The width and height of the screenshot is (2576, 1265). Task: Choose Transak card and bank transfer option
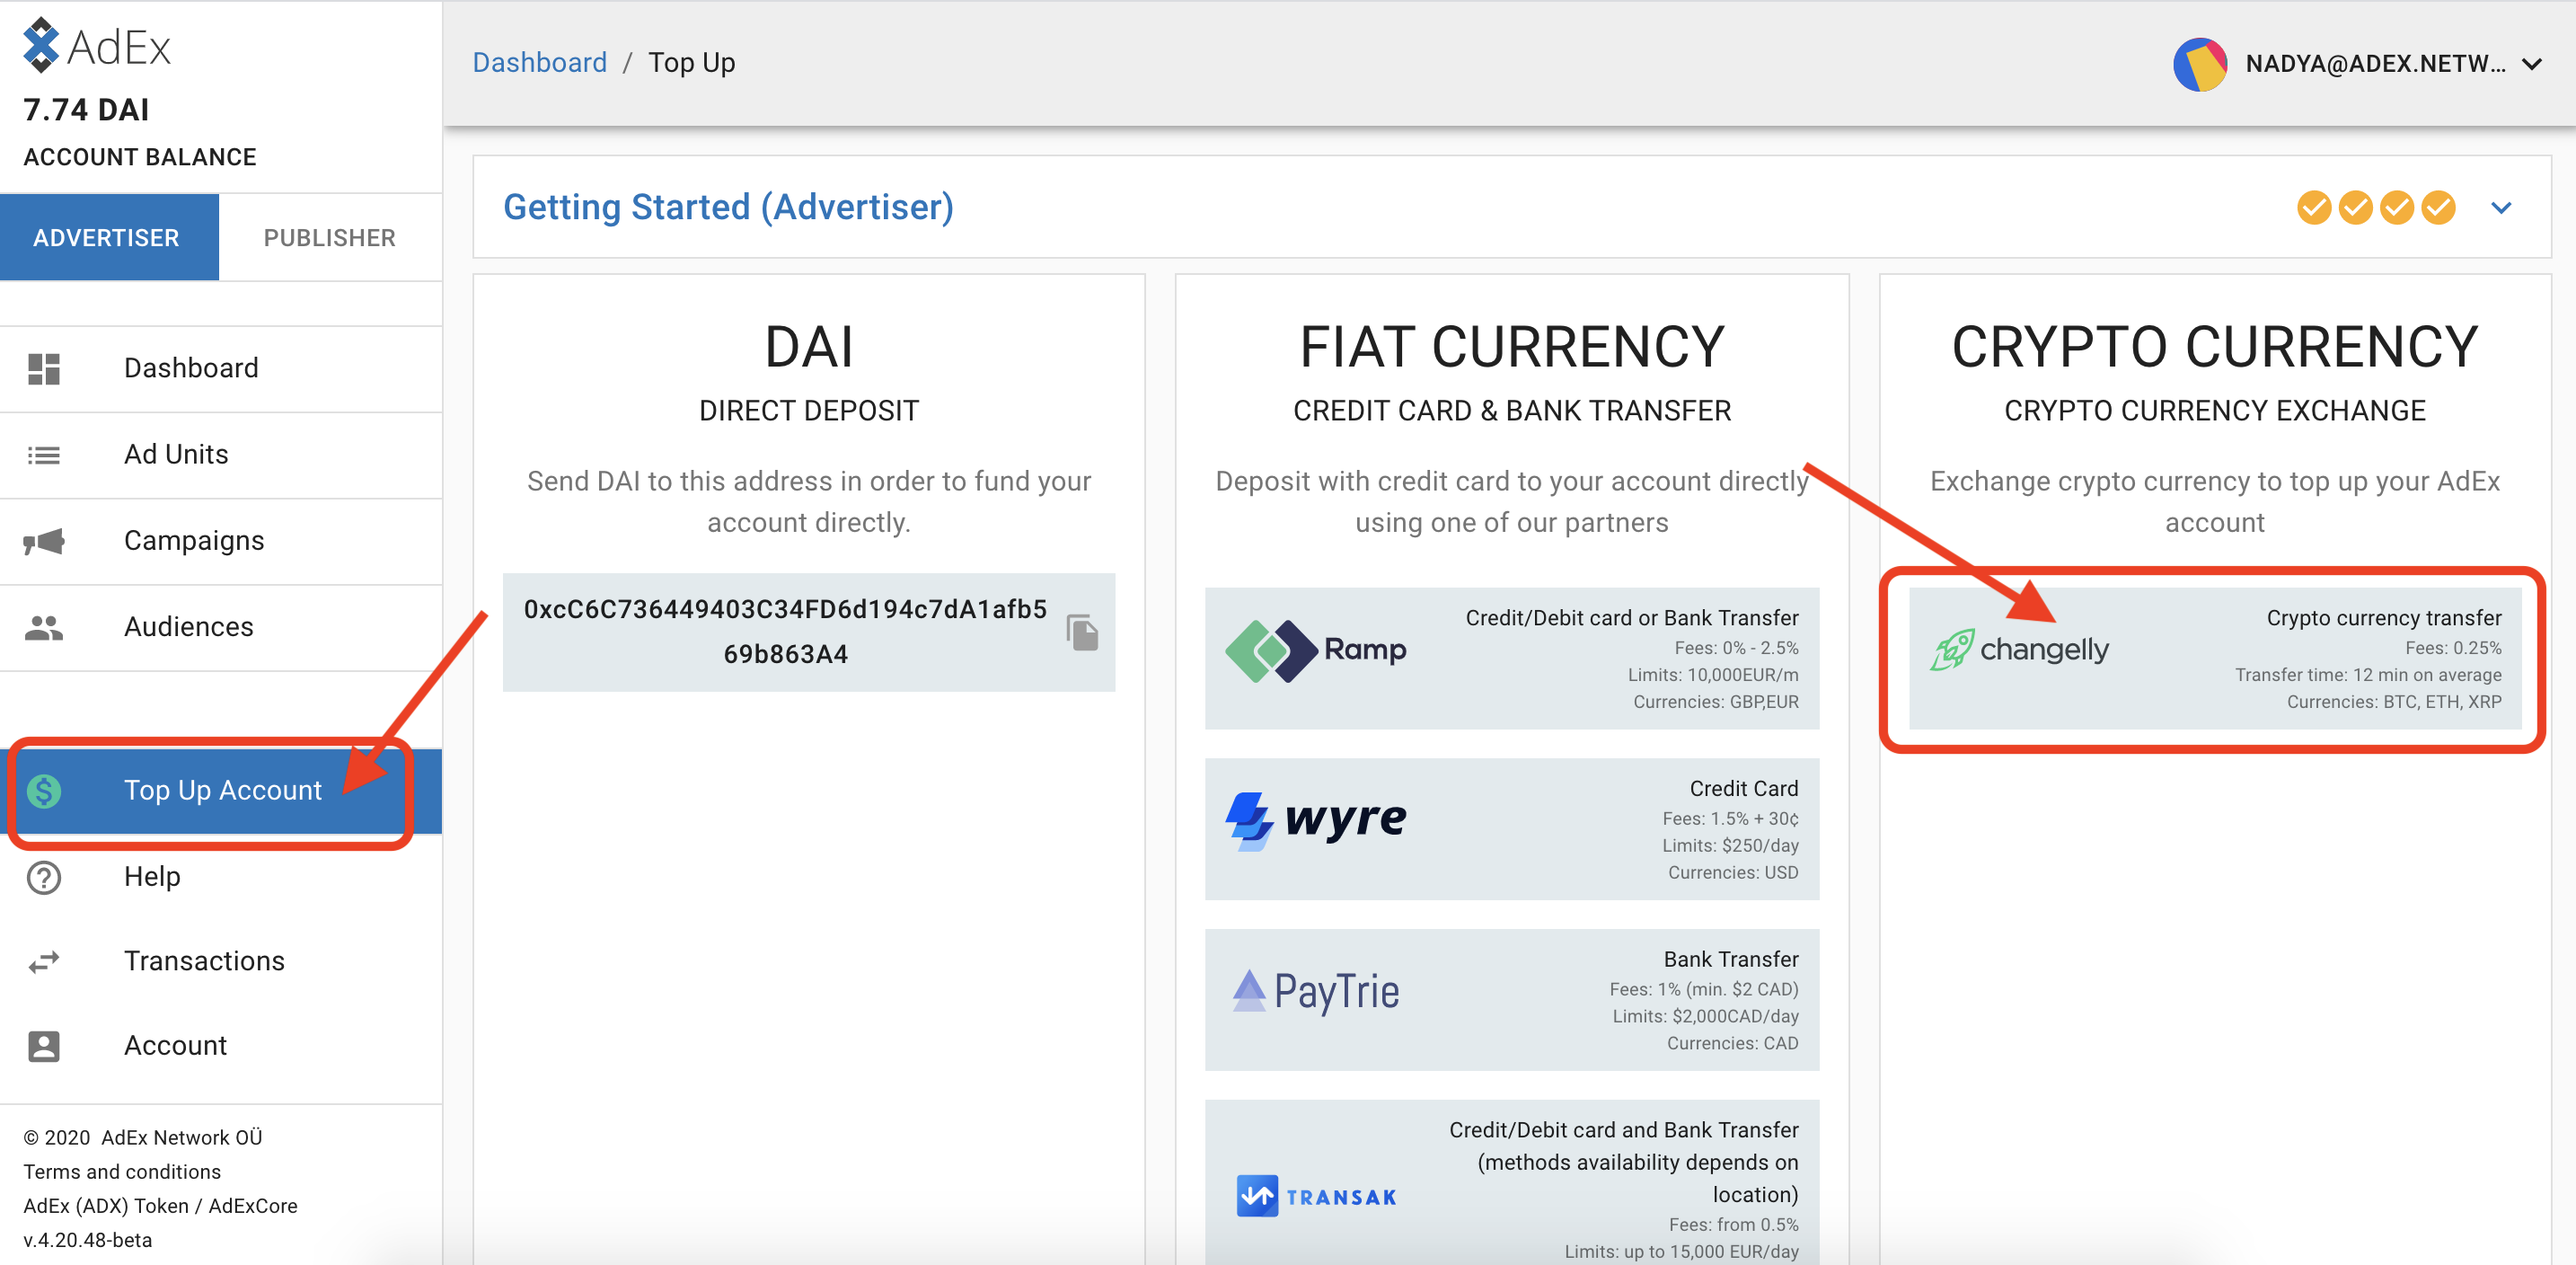pyautogui.click(x=1511, y=1183)
